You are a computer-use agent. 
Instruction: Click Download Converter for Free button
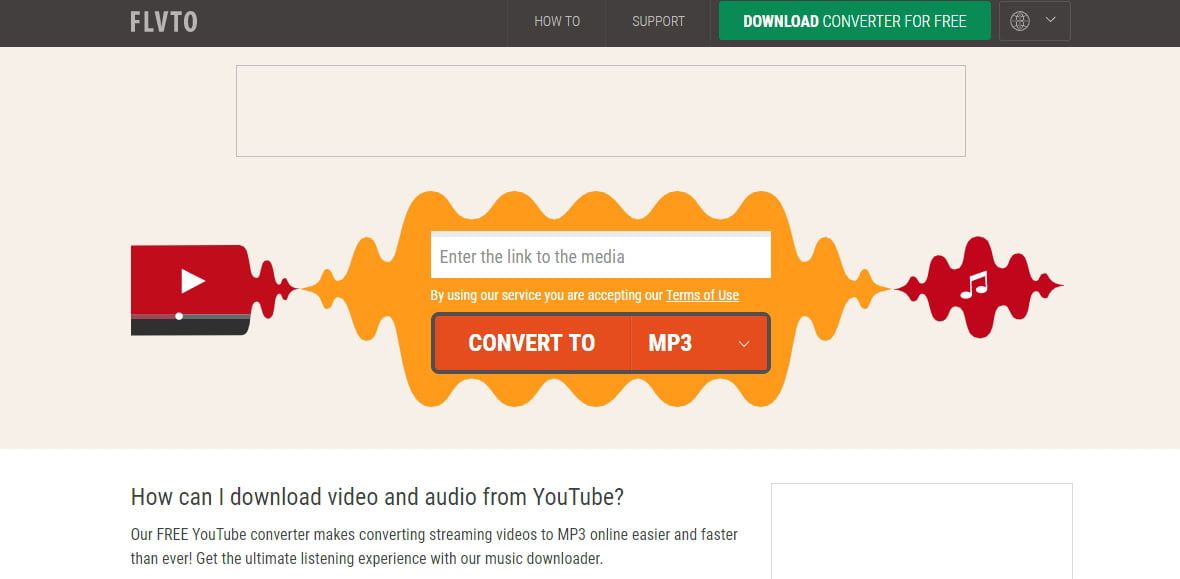[x=854, y=21]
